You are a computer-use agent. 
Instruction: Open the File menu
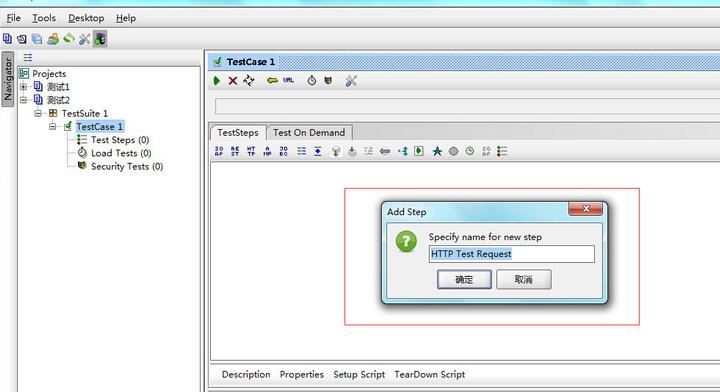13,18
